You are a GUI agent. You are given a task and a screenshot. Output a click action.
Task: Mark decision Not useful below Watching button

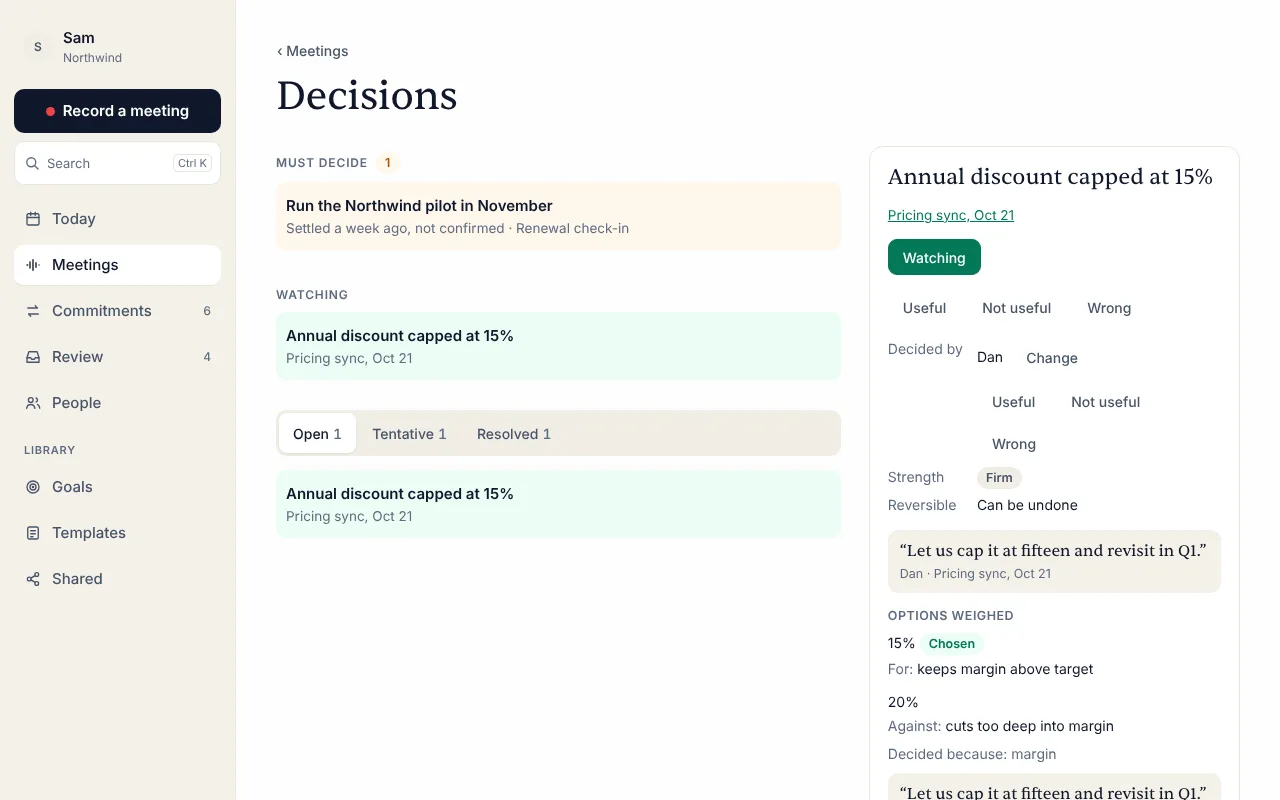coord(1016,308)
